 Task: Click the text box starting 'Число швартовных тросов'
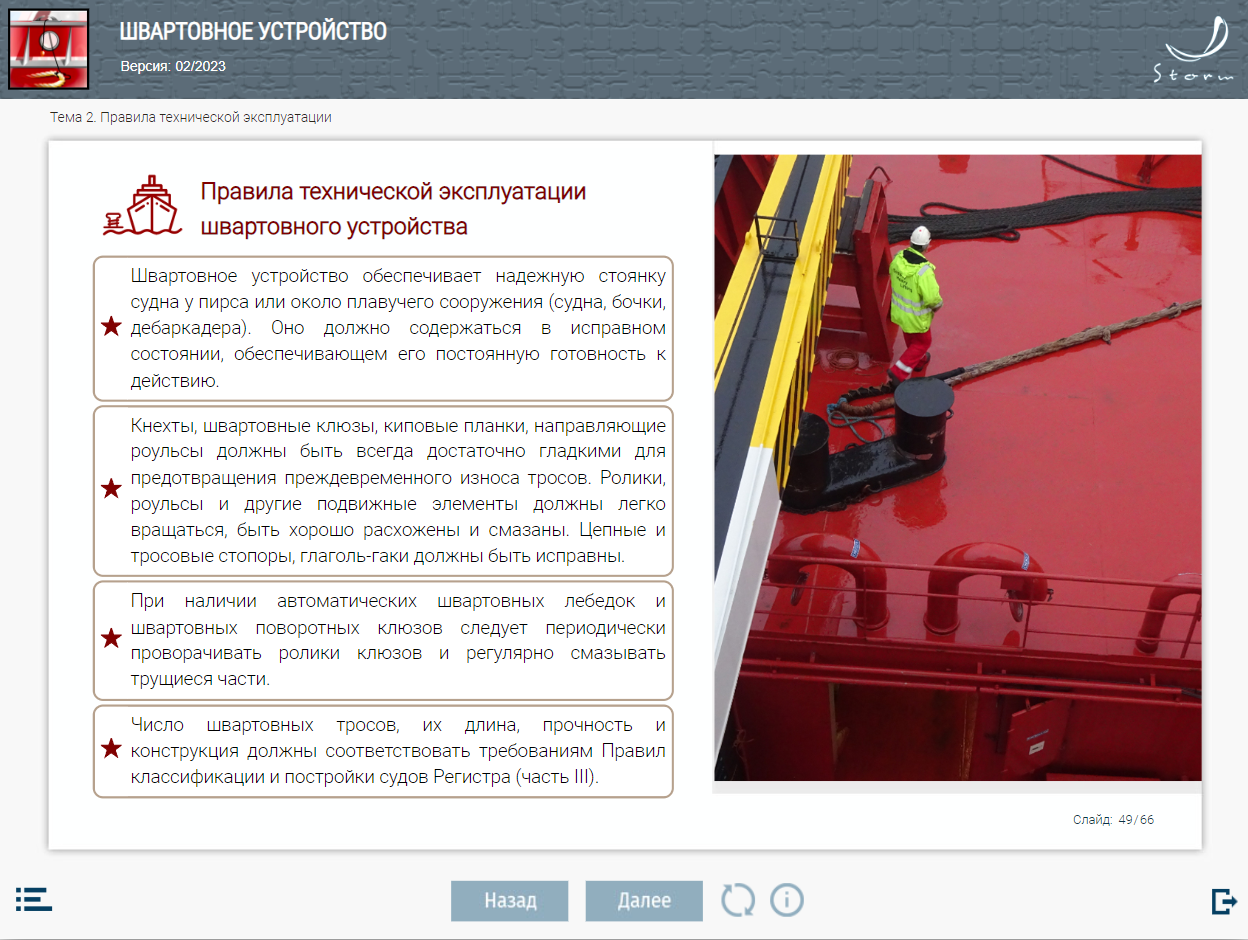[383, 751]
